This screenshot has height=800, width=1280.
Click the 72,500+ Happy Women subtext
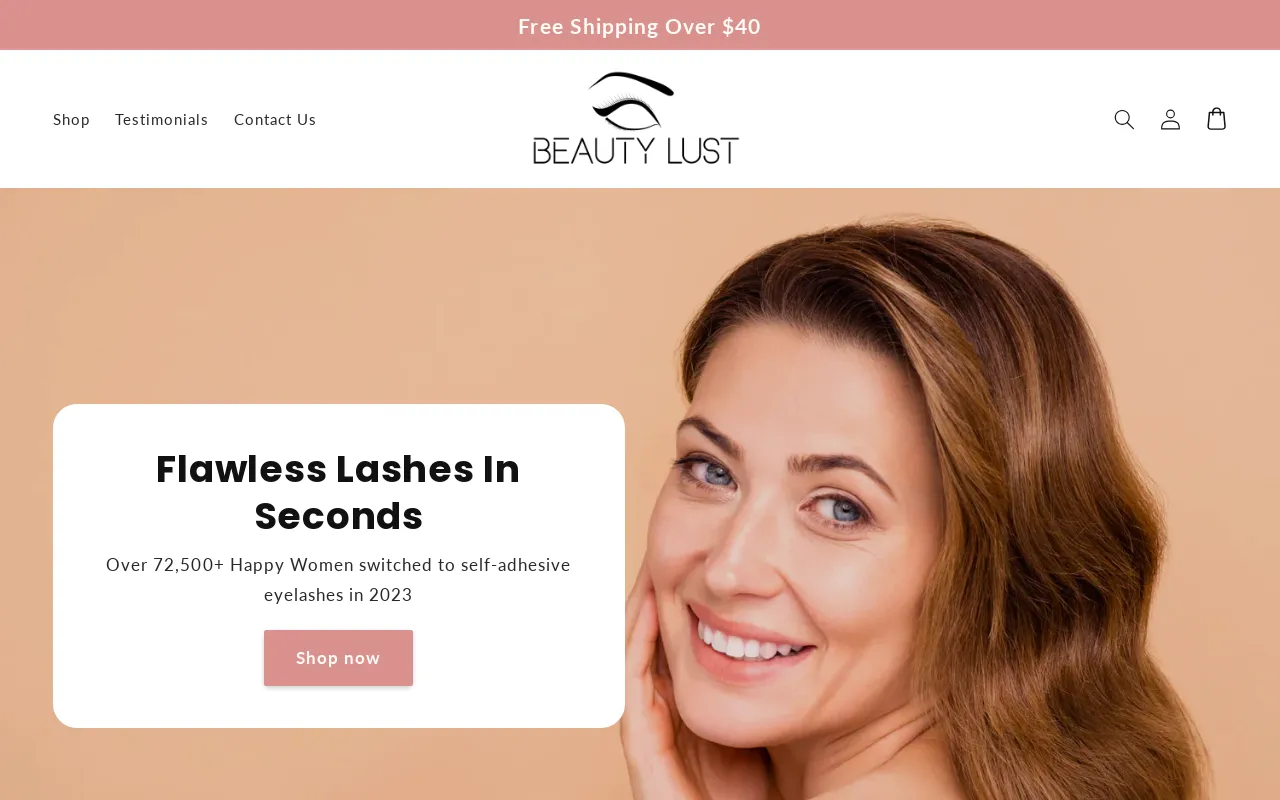[x=338, y=579]
